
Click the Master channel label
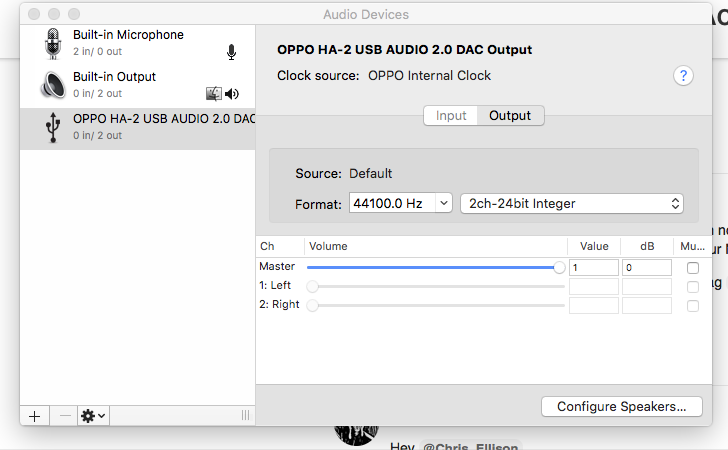pyautogui.click(x=277, y=266)
